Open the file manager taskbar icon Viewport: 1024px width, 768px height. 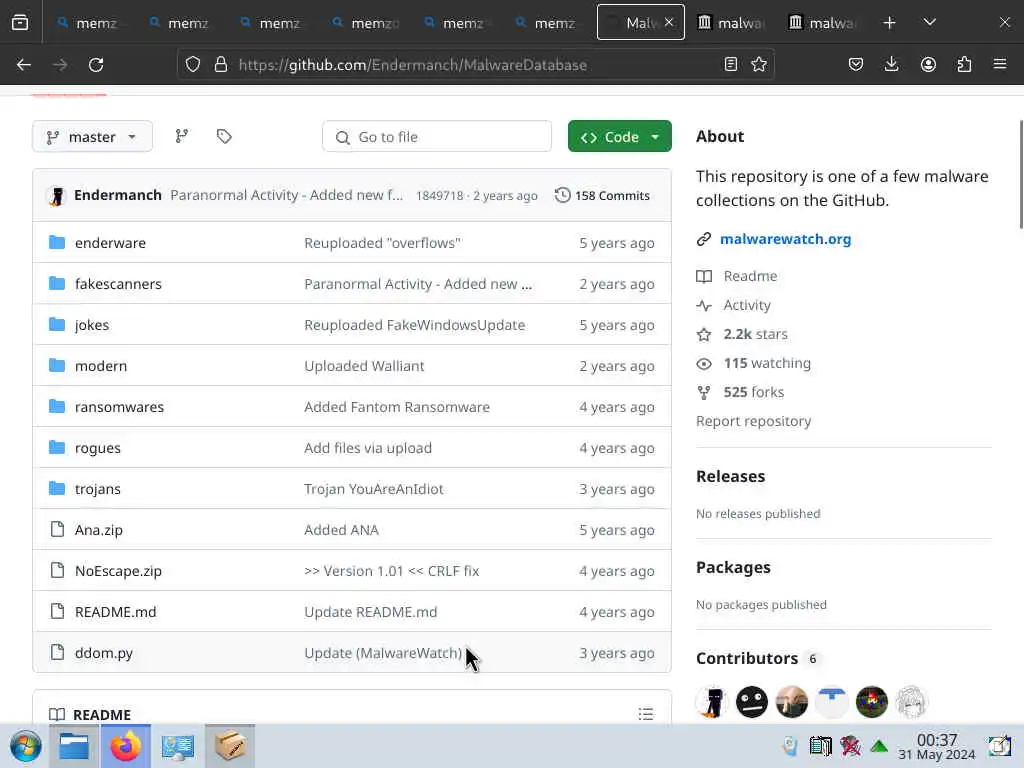pyautogui.click(x=74, y=746)
